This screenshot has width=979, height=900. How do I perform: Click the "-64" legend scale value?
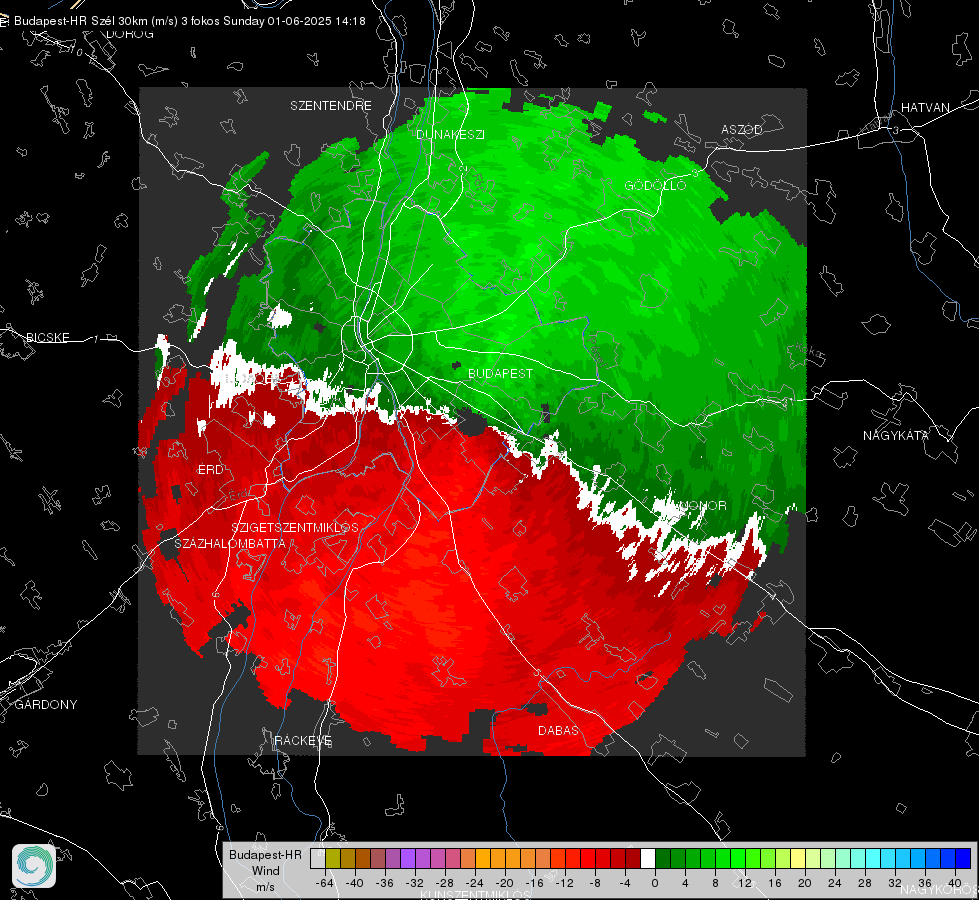[325, 883]
